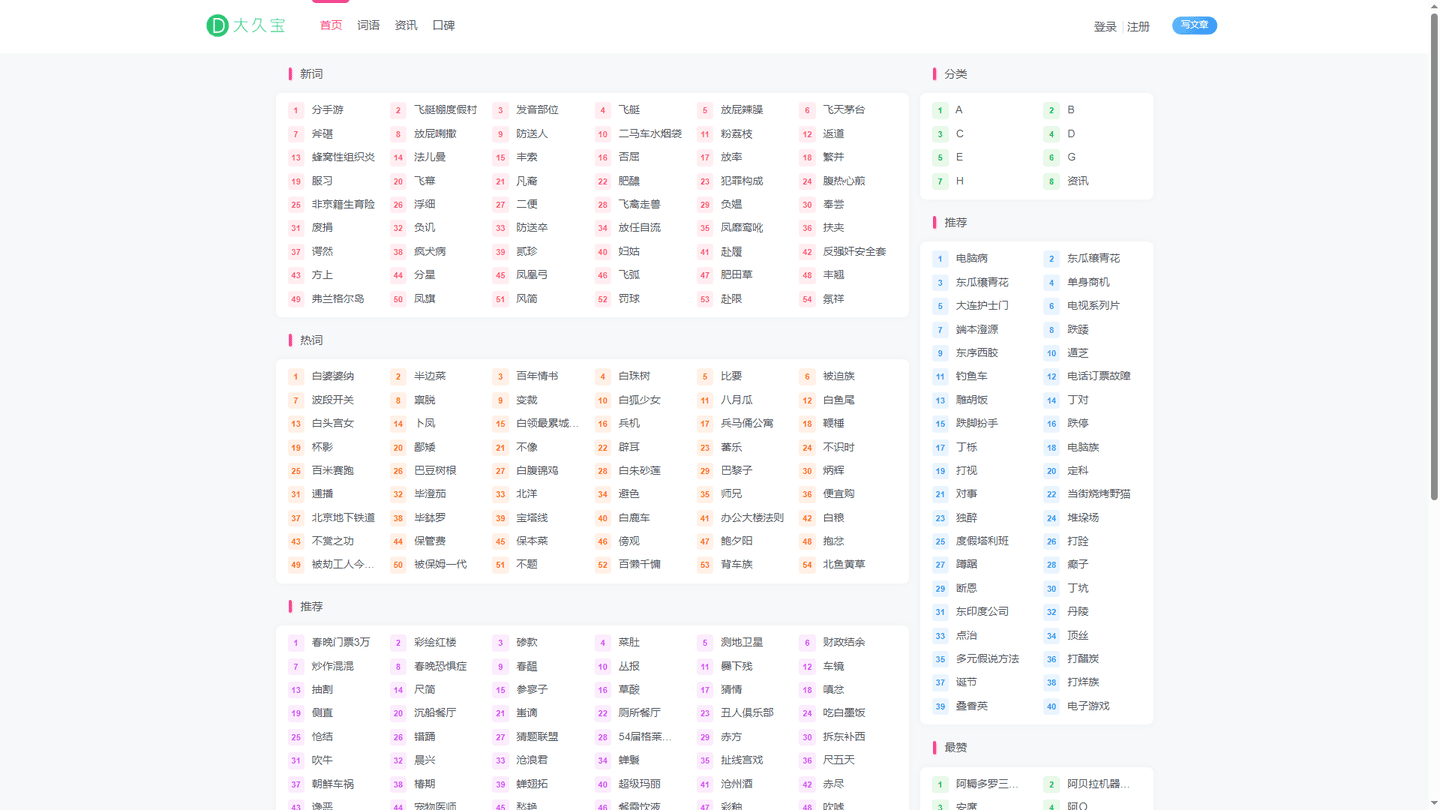1440x810 pixels.
Task: Open 兵马俑公寓 entry
Action: (747, 423)
